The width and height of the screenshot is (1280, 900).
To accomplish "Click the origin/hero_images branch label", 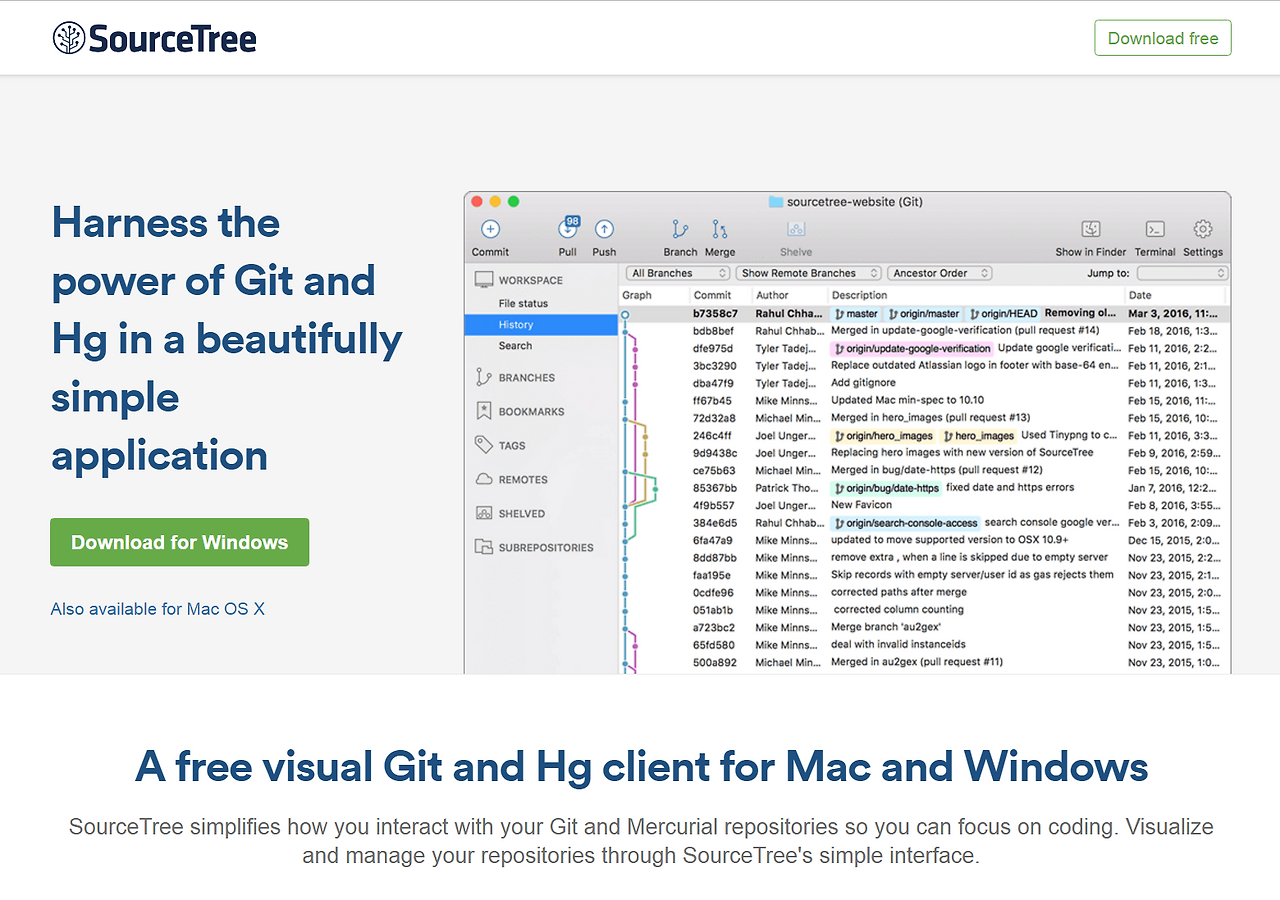I will (884, 436).
